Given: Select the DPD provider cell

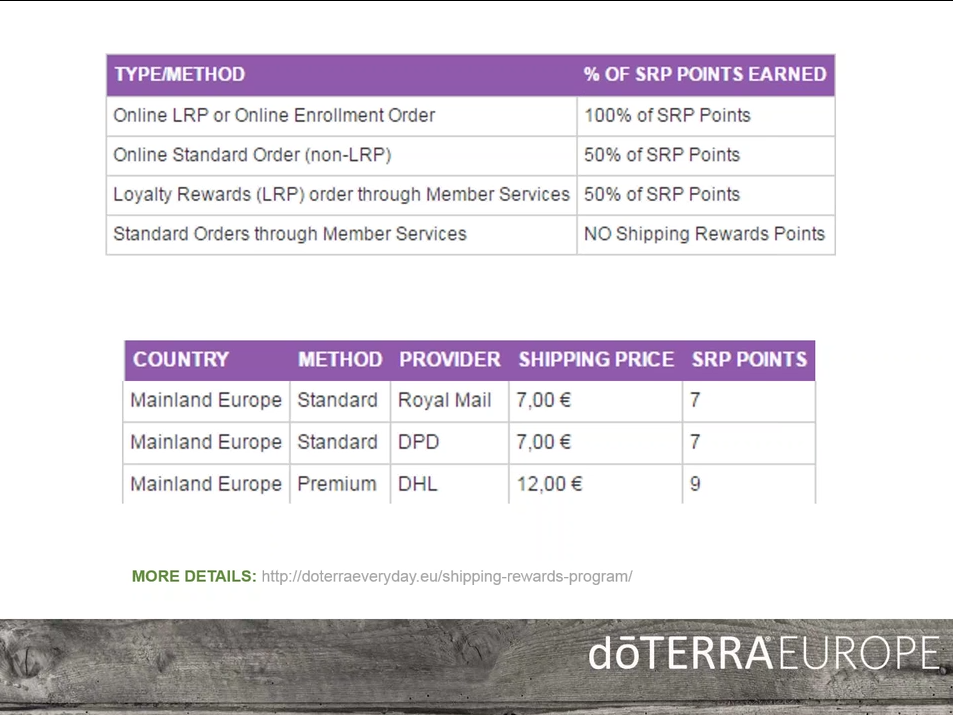Looking at the screenshot, I should (450, 443).
